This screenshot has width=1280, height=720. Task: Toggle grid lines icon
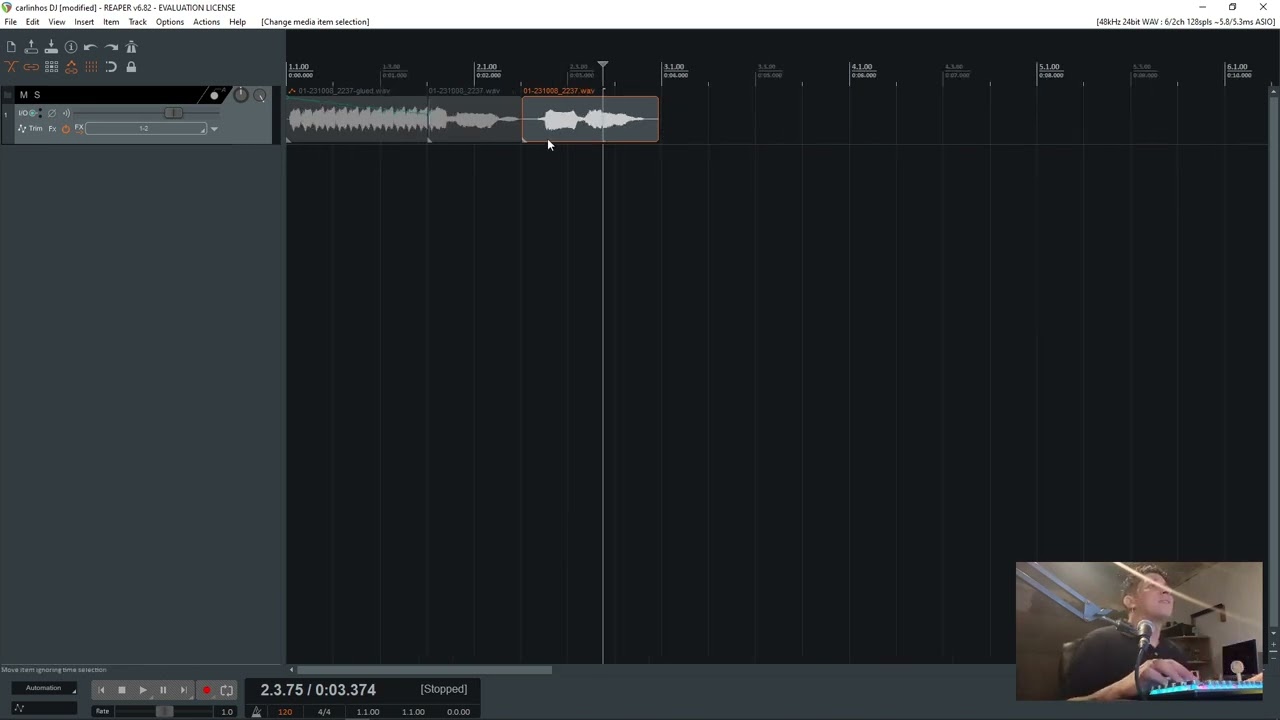(91, 67)
